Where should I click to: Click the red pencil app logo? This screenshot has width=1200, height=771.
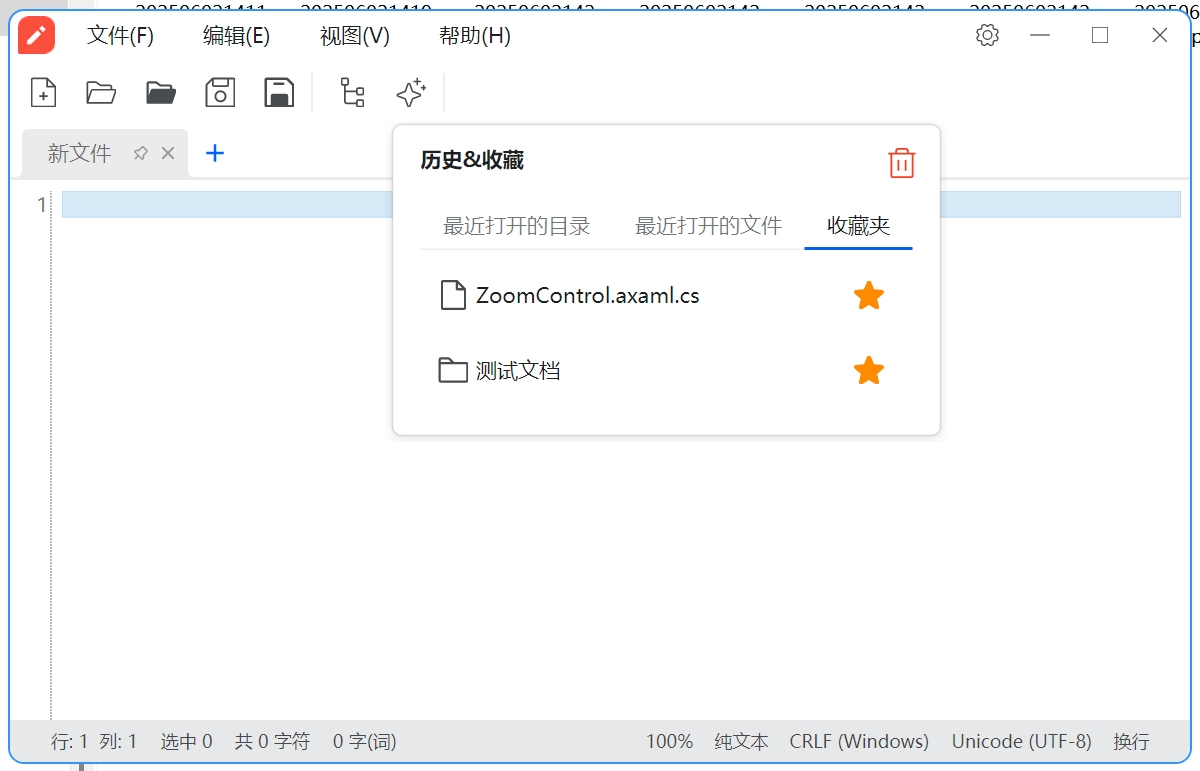[x=37, y=36]
